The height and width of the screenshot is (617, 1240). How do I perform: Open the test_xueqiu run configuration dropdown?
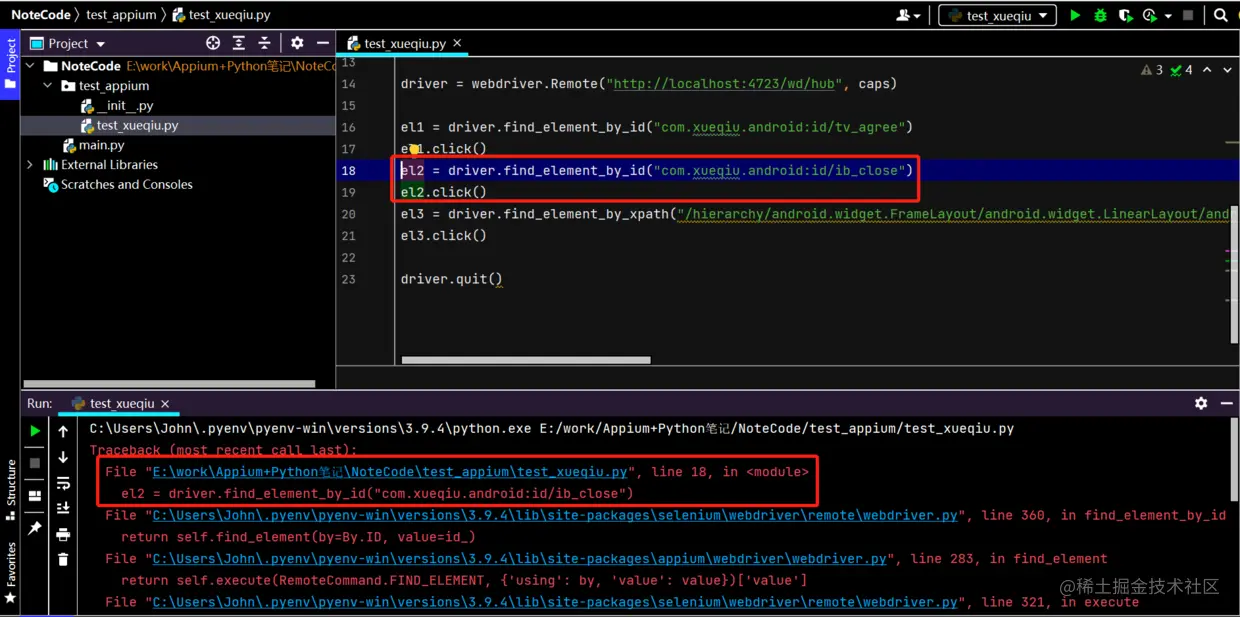998,15
